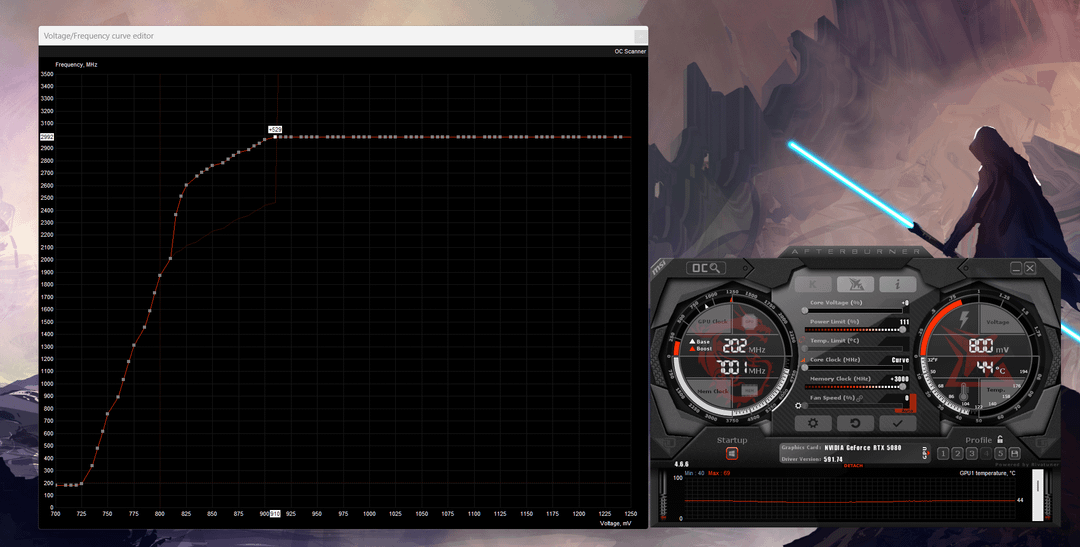This screenshot has width=1080, height=547.
Task: Open the GPU selector next to graphics card
Action: 924,453
